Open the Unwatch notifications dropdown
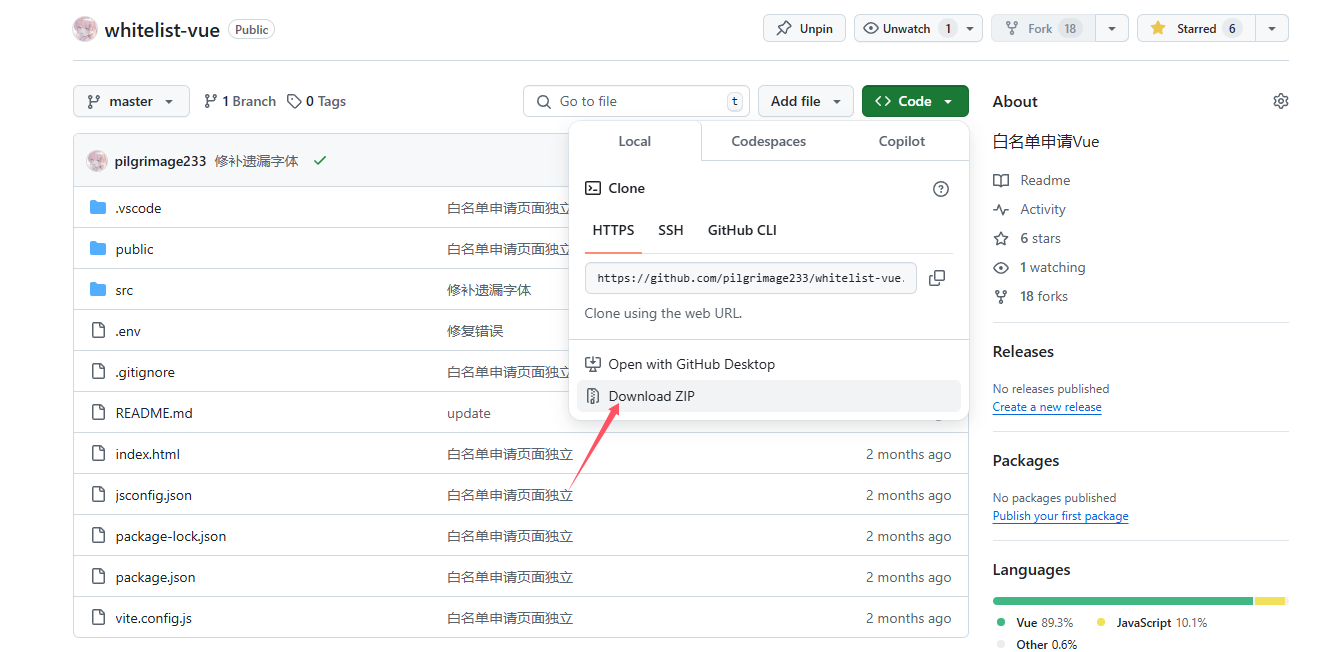1322x652 pixels. tap(919, 28)
